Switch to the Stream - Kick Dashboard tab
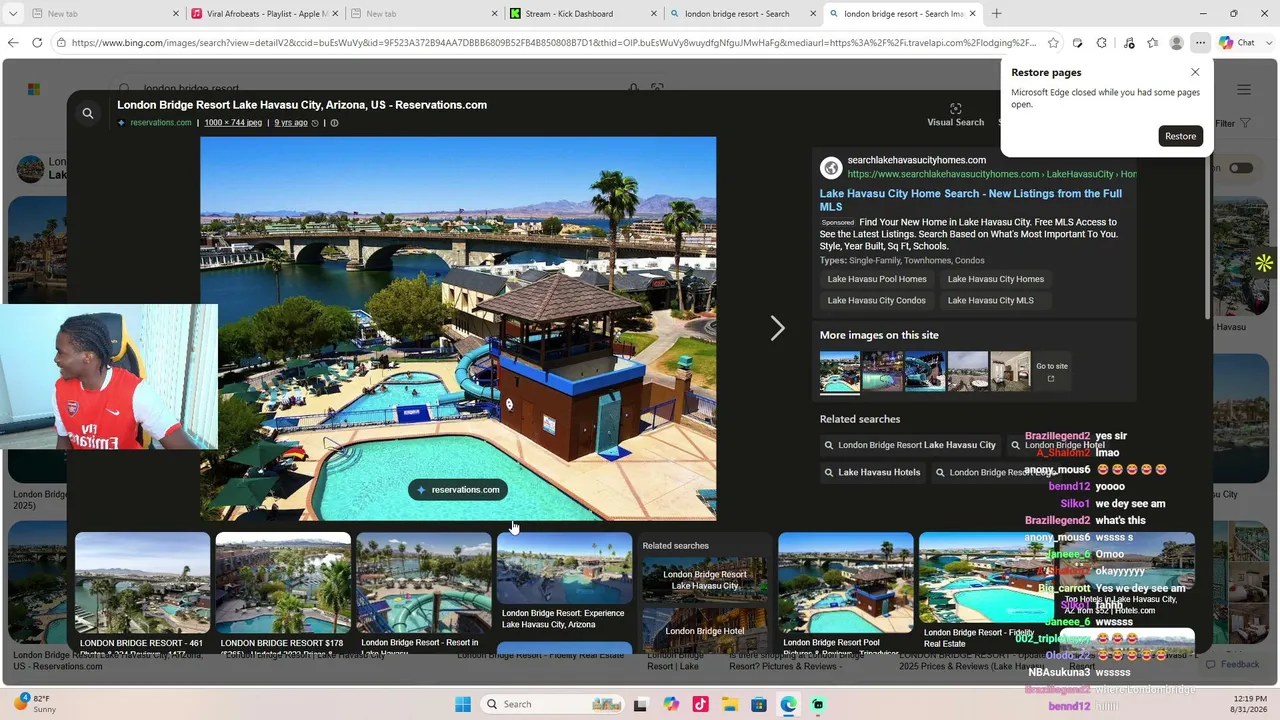The image size is (1280, 720). (x=582, y=14)
